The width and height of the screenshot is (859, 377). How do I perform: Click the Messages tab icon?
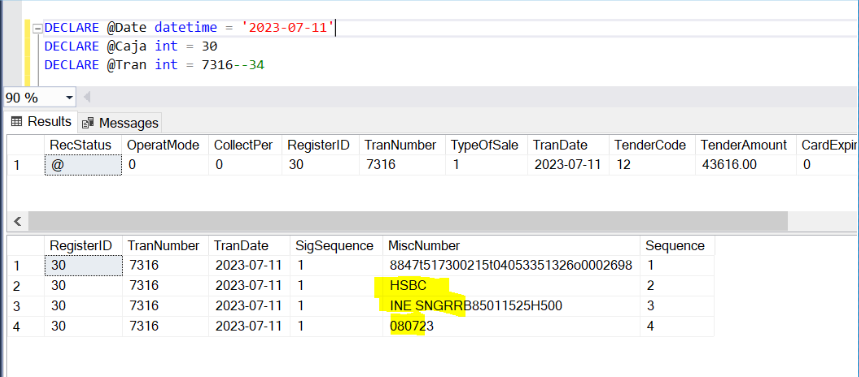[88, 123]
